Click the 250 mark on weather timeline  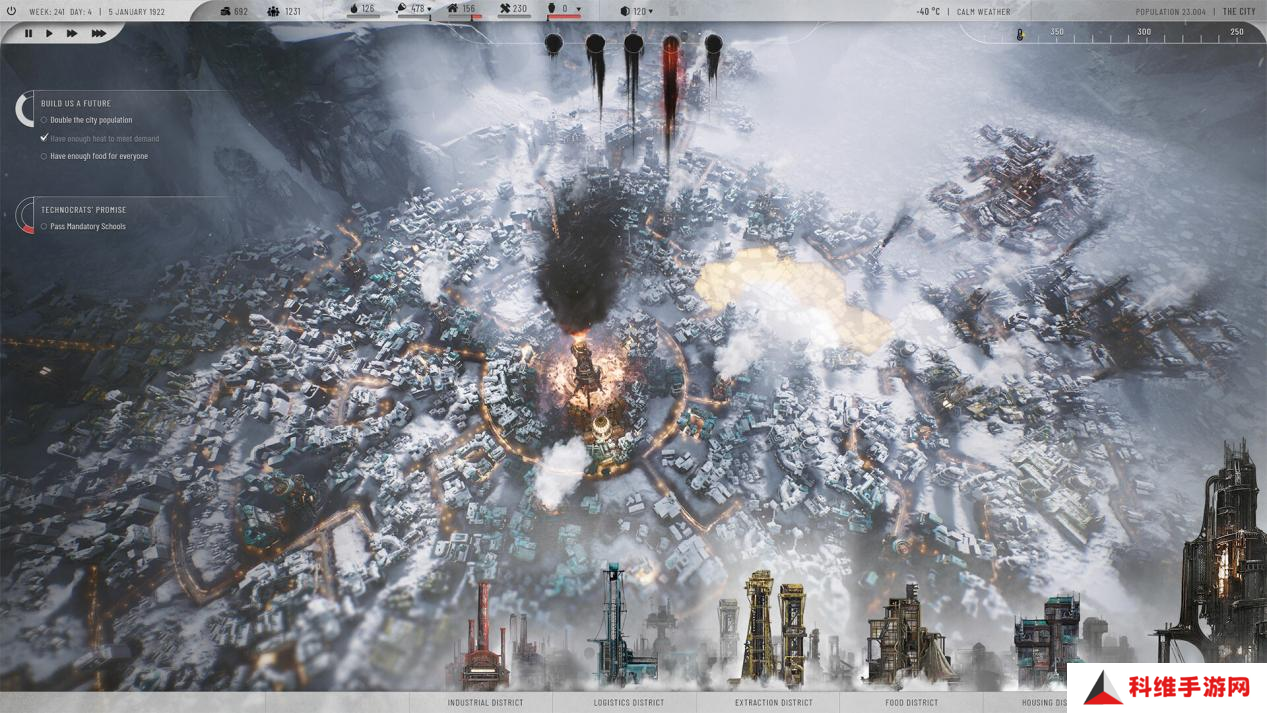(x=1237, y=32)
